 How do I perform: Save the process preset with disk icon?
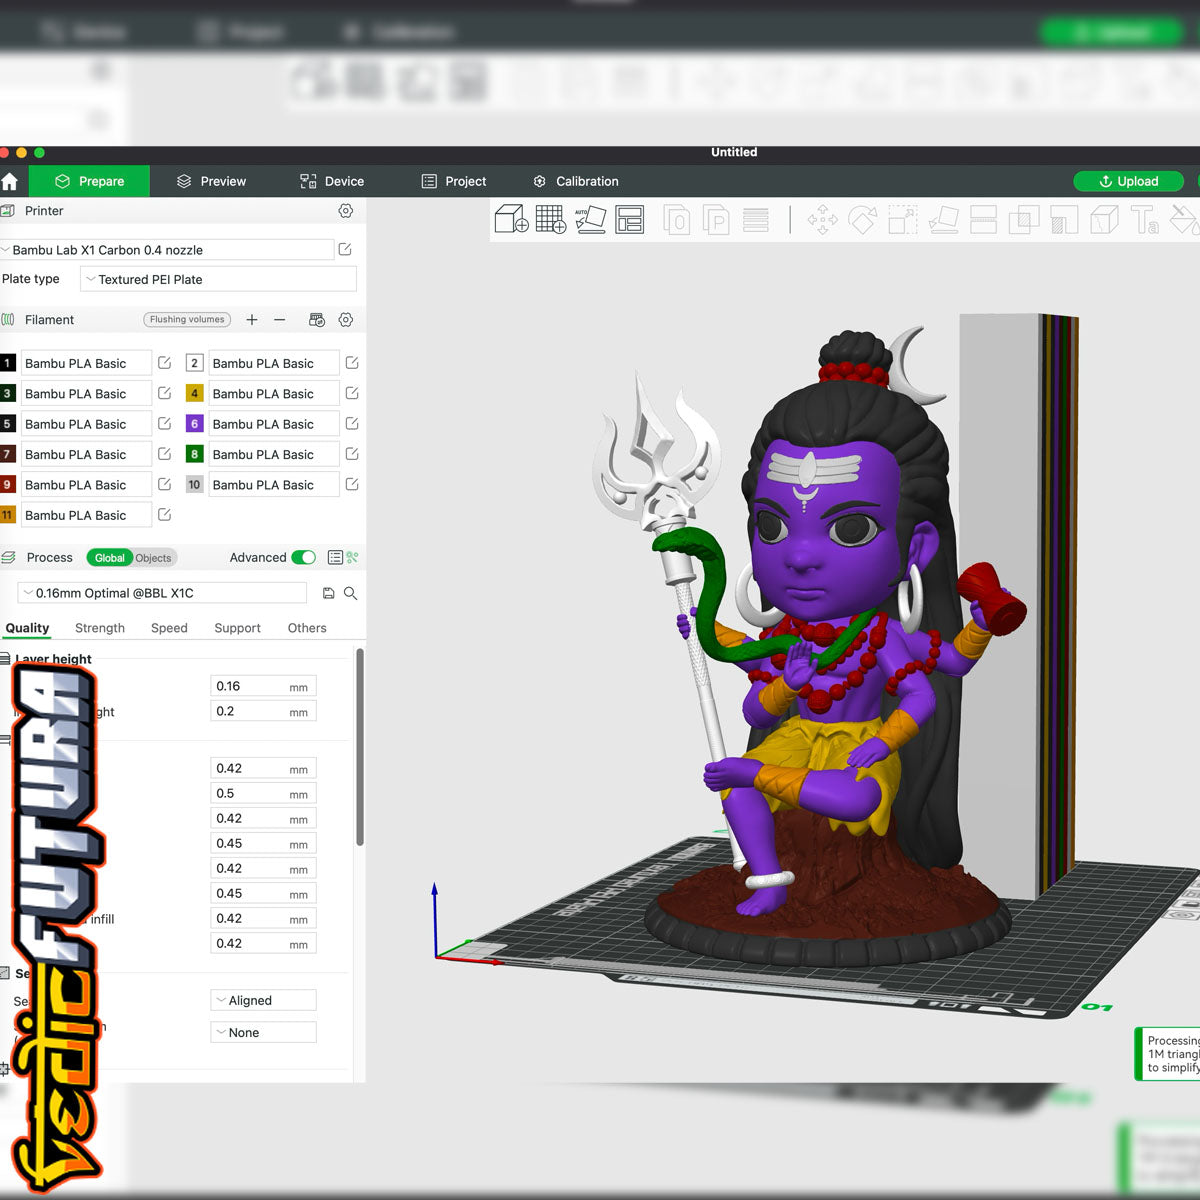click(328, 593)
